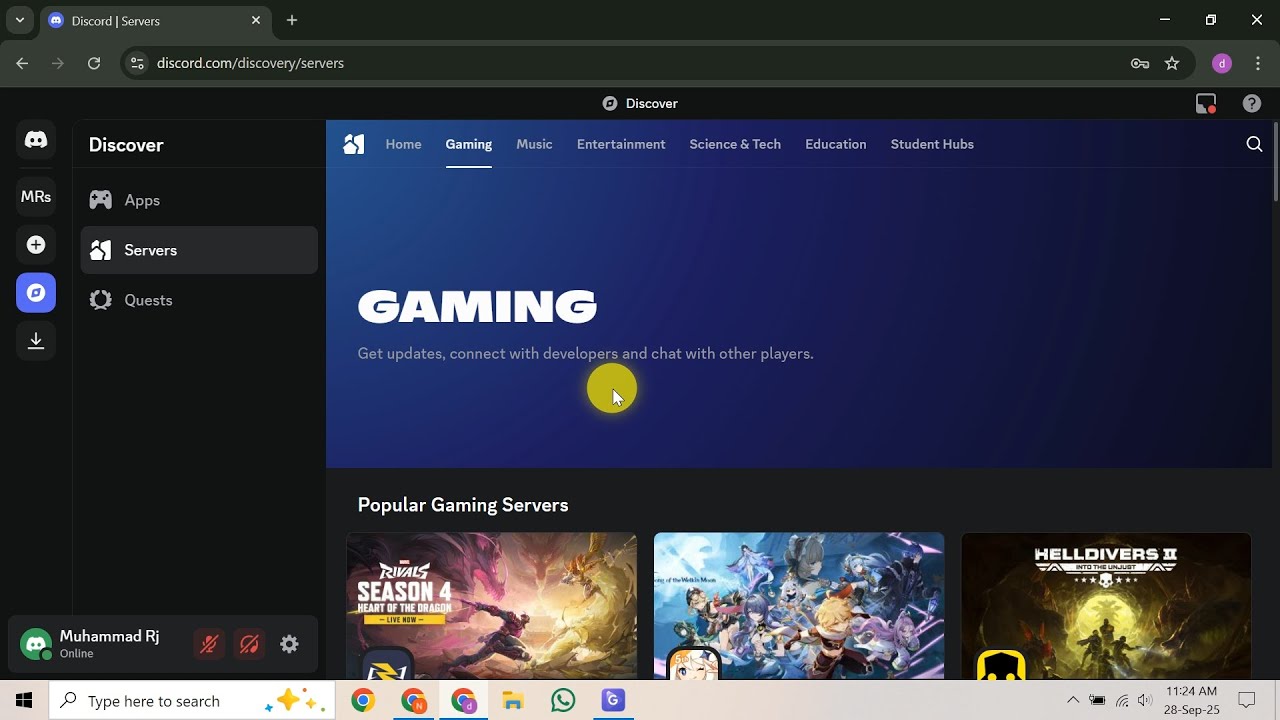Screen dimensions: 1280x720
Task: Bookmark this page with the star icon
Action: pyautogui.click(x=1172, y=63)
